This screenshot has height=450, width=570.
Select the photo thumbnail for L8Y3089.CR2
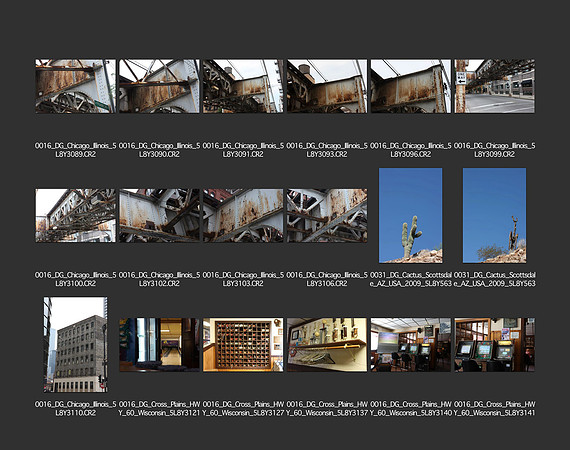pyautogui.click(x=76, y=86)
